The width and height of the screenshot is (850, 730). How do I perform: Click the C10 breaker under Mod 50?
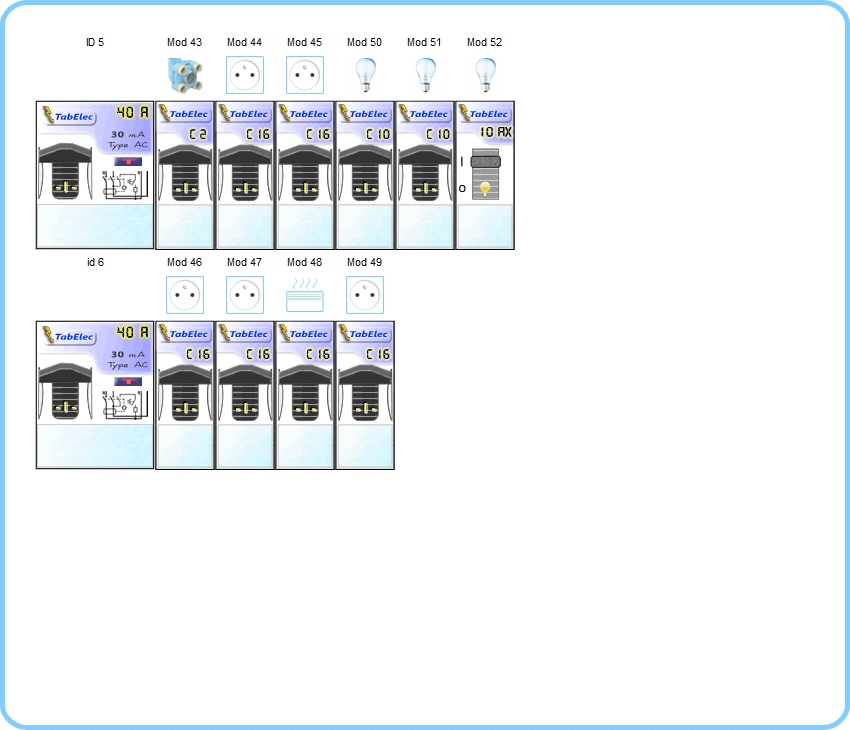tap(365, 175)
